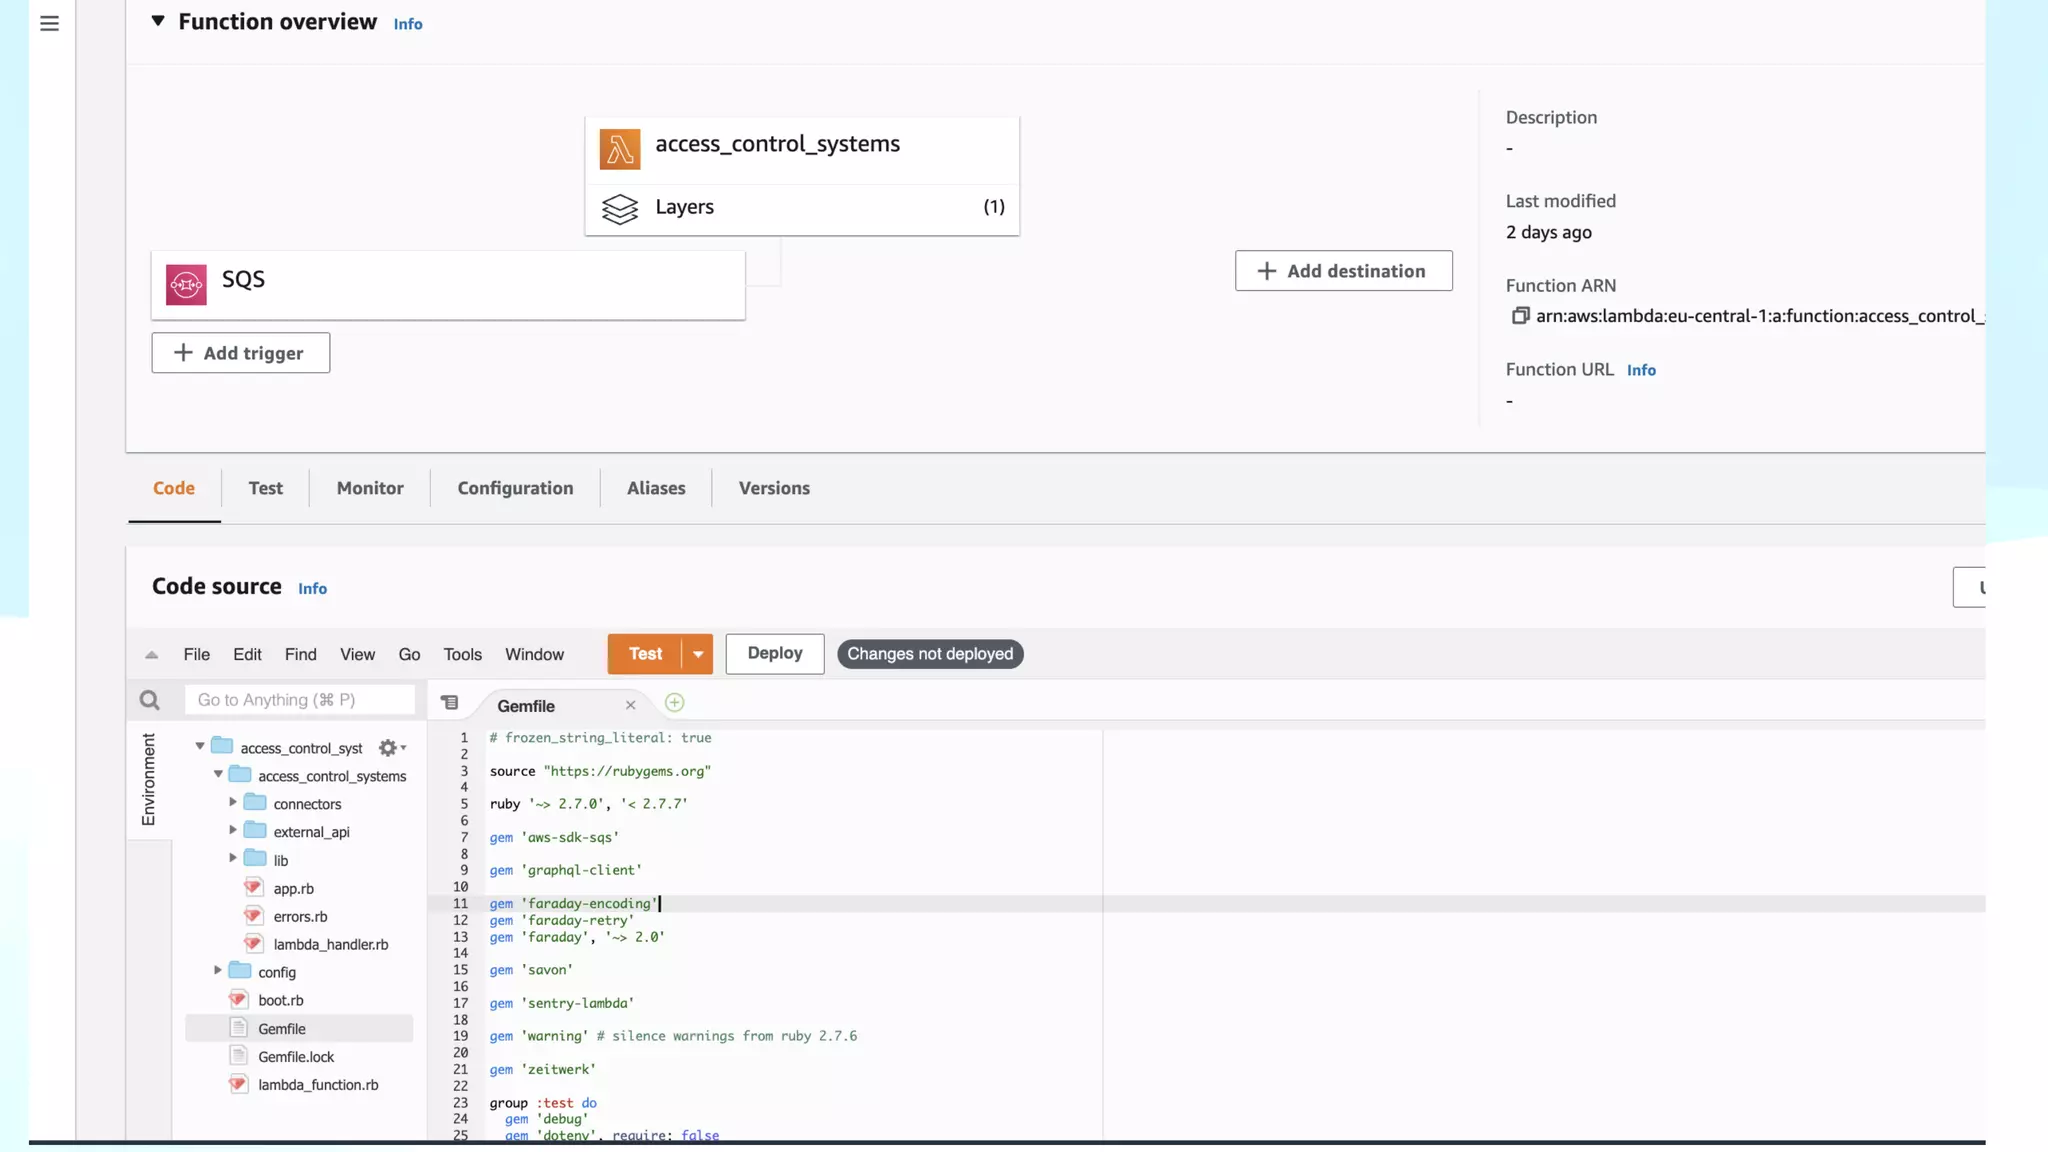Close the Gemfile editor tab
This screenshot has height=1152, width=2048.
pyautogui.click(x=631, y=705)
